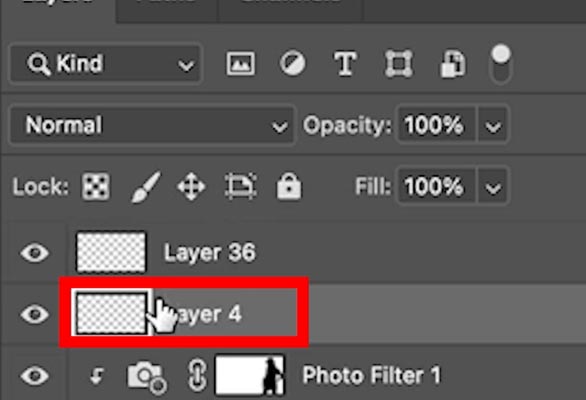Screen dimensions: 586x400
Task: Lock image pixels brush icon
Action: [146, 186]
